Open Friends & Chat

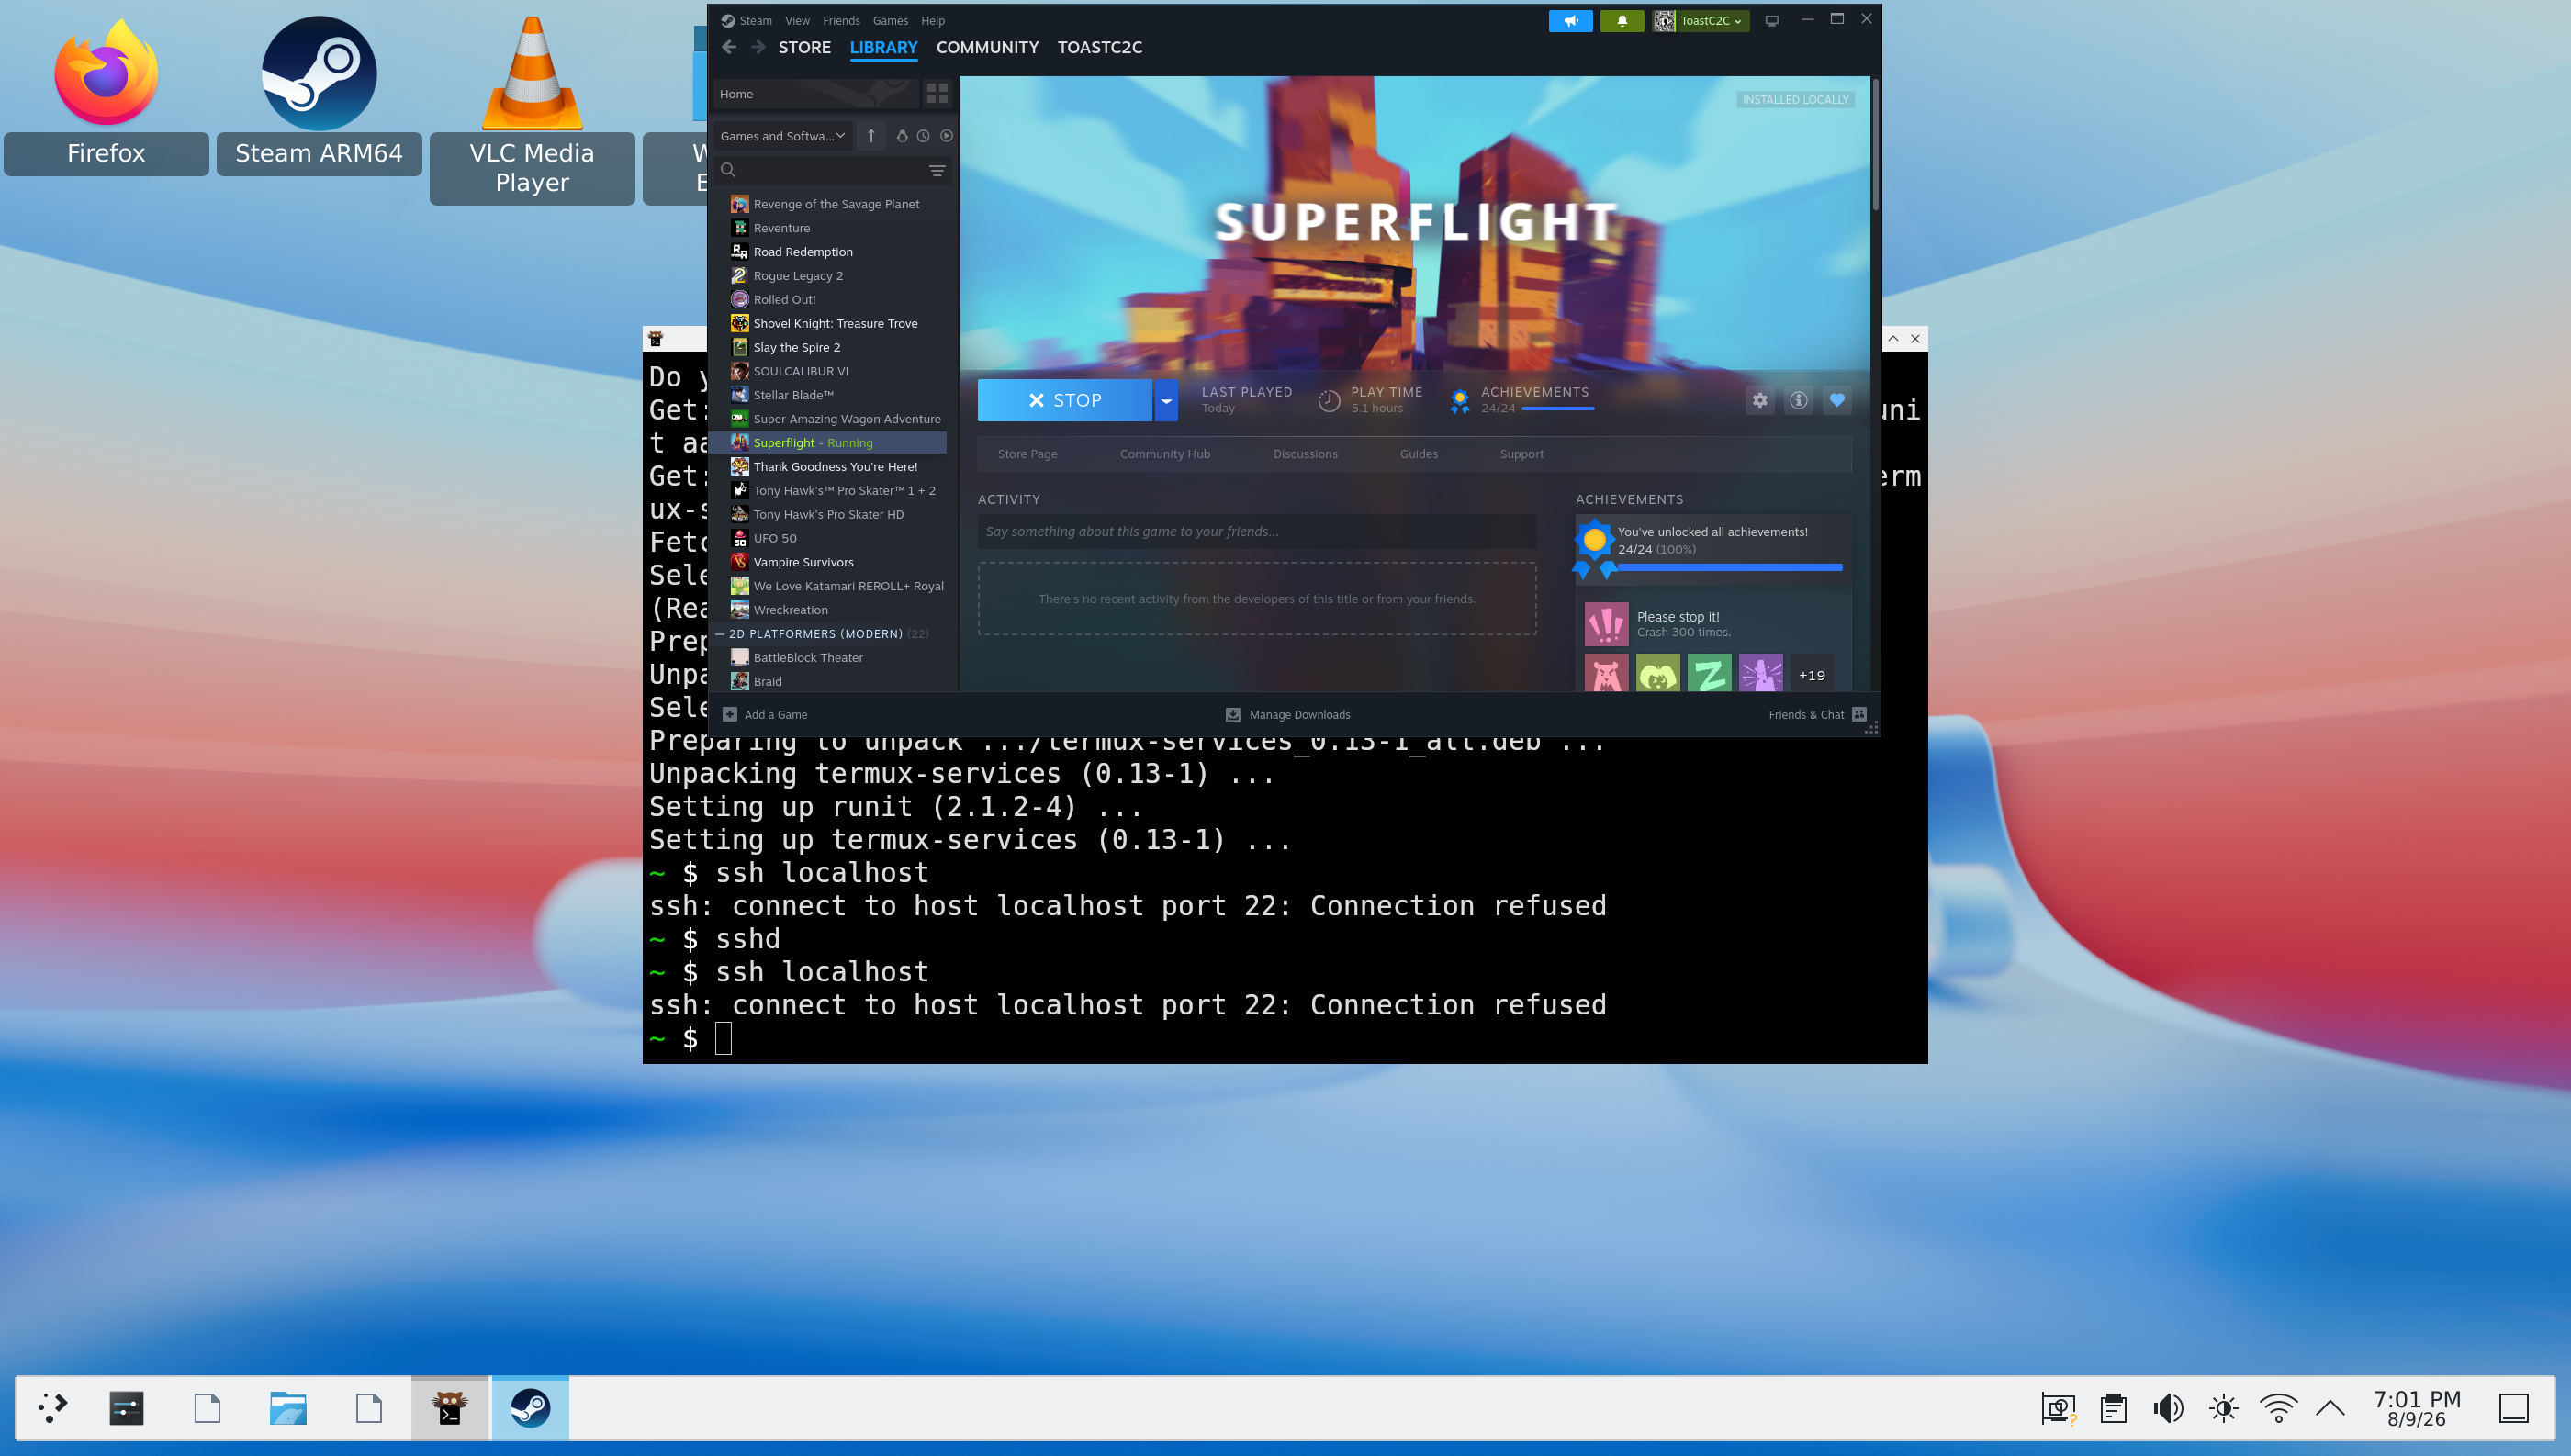pos(1817,714)
